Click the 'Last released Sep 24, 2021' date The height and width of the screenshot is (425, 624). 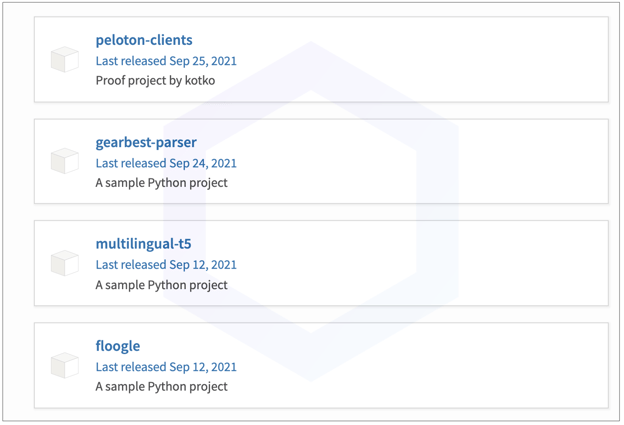point(166,163)
